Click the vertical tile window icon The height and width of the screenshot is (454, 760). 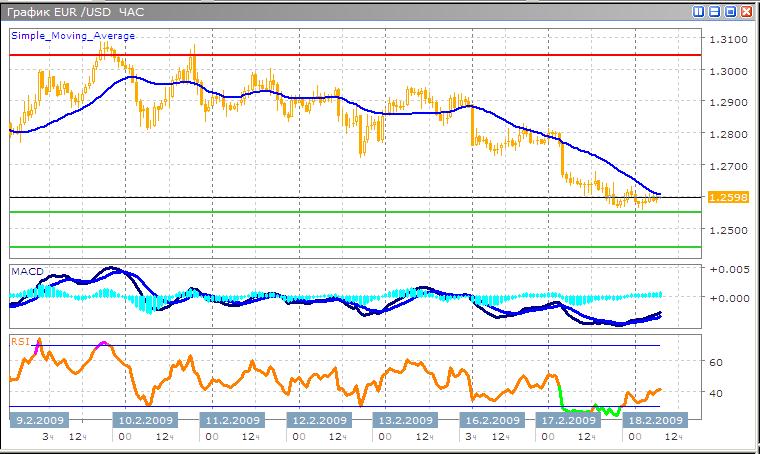(x=699, y=11)
